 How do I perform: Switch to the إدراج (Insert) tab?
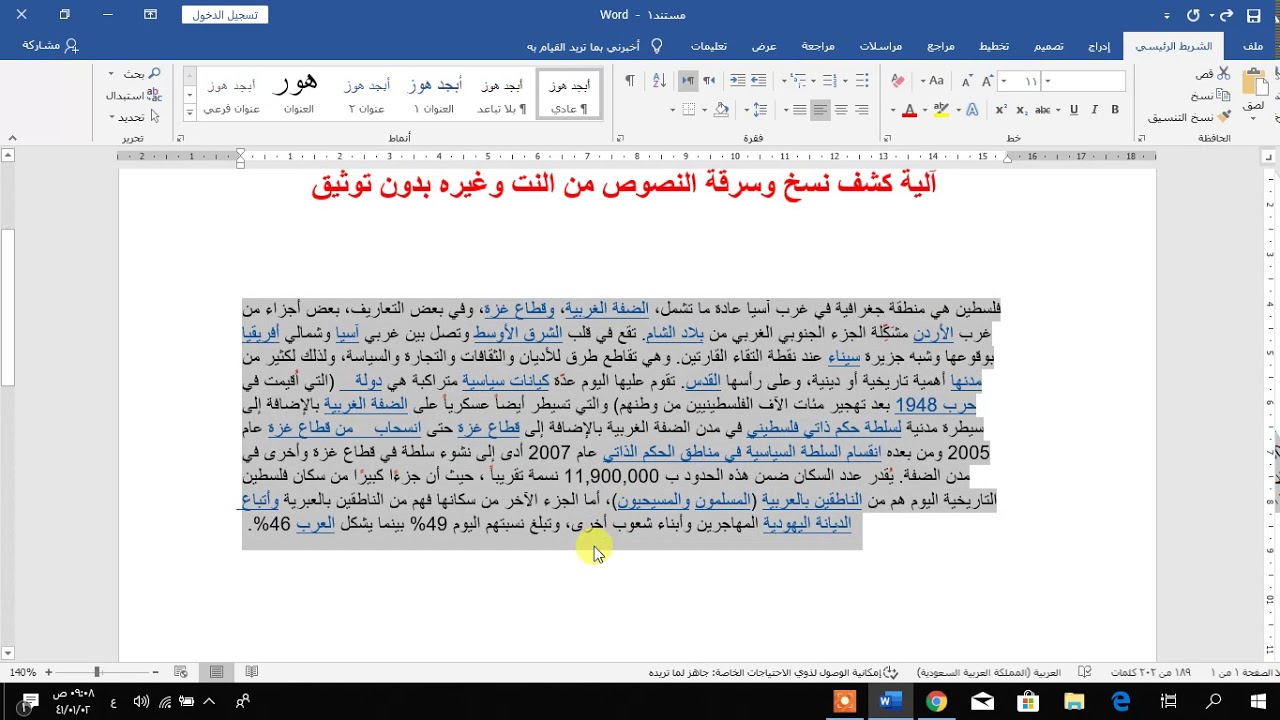[x=1099, y=46]
